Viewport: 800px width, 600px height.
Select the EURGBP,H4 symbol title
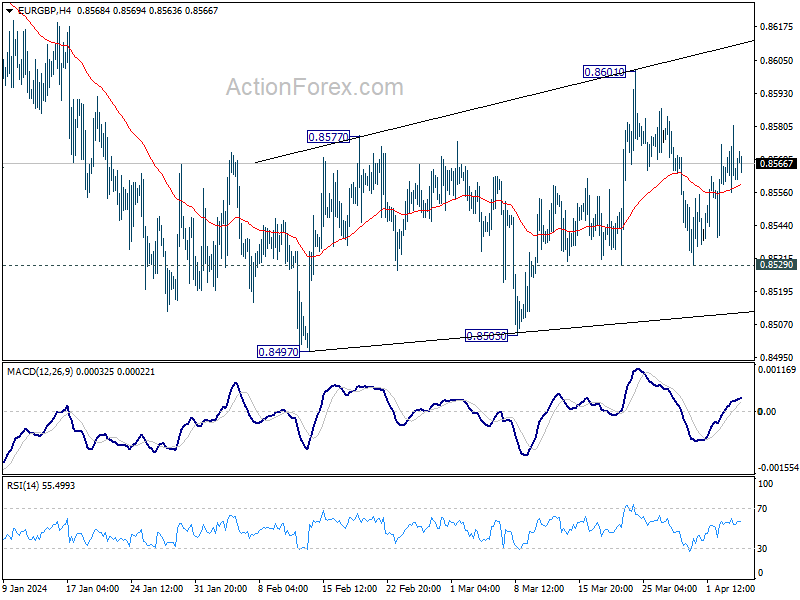tap(44, 10)
